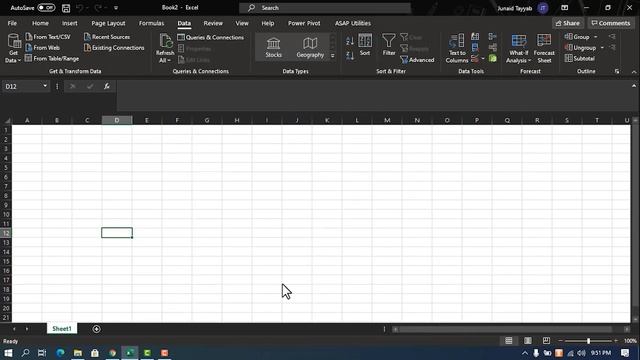The width and height of the screenshot is (640, 360).
Task: Apply Stocks data type
Action: click(x=273, y=47)
